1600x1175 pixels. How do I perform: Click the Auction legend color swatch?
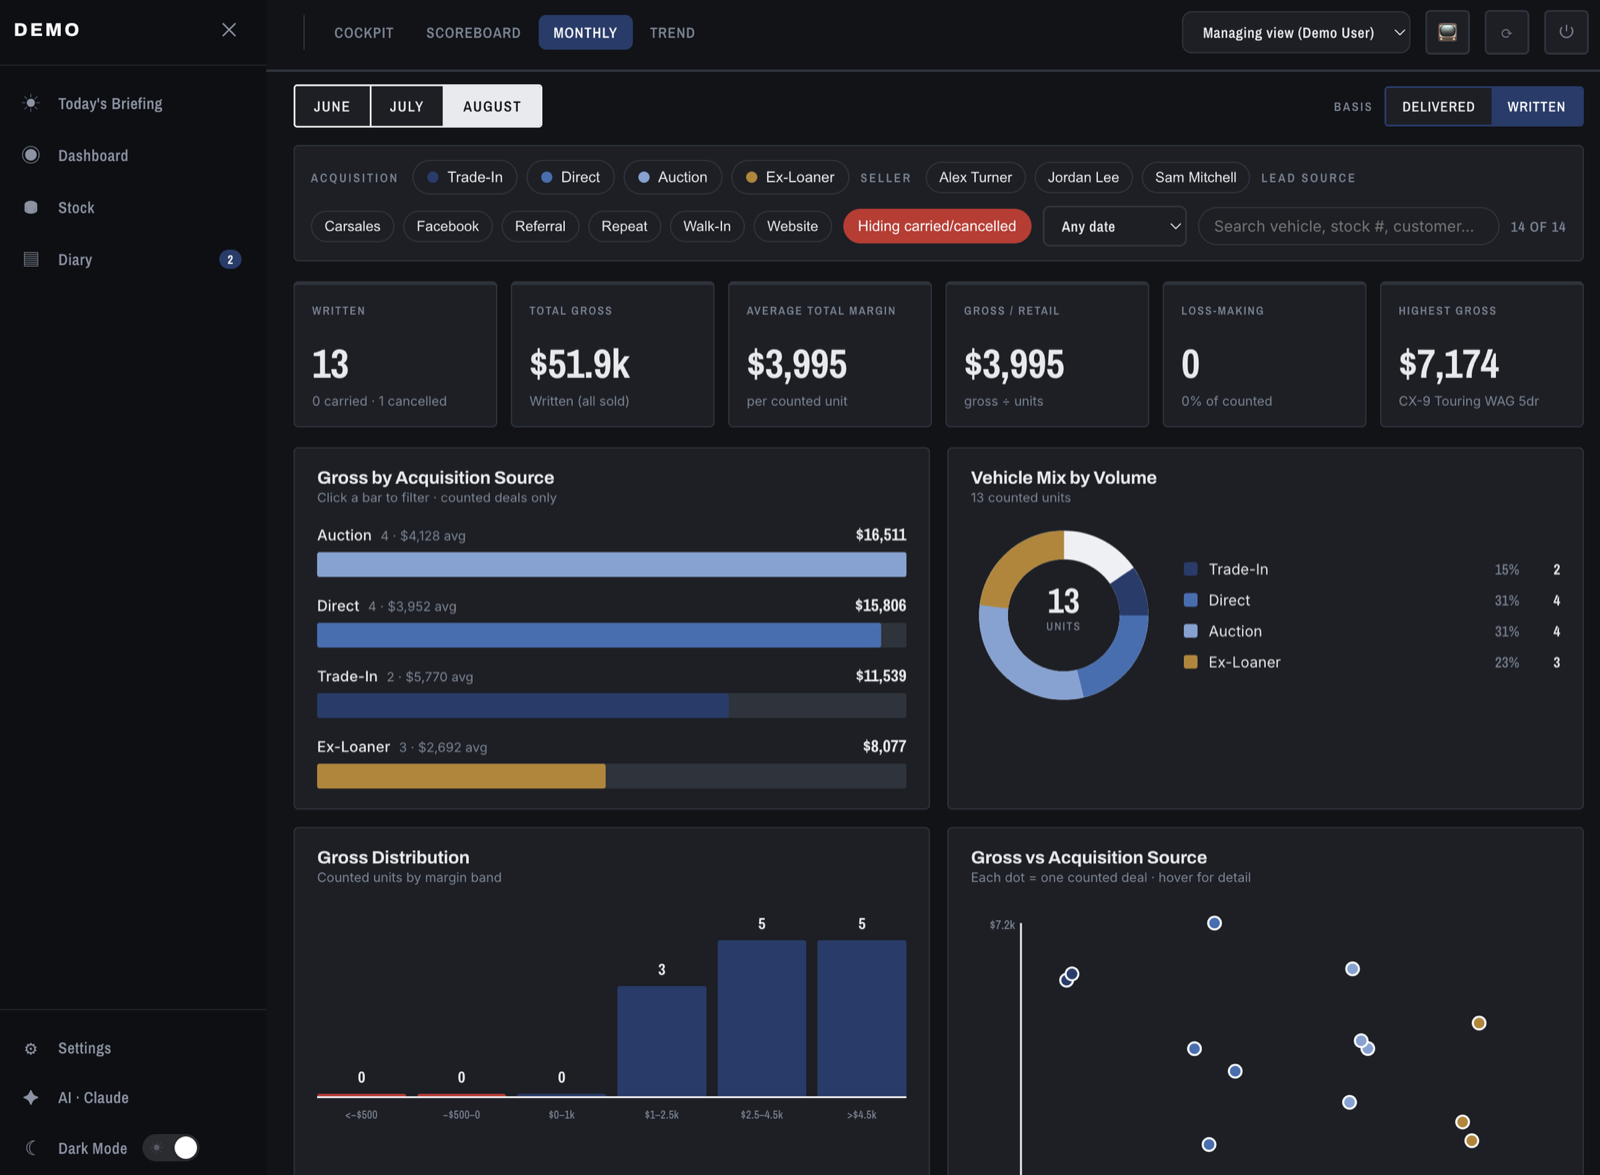tap(1190, 631)
